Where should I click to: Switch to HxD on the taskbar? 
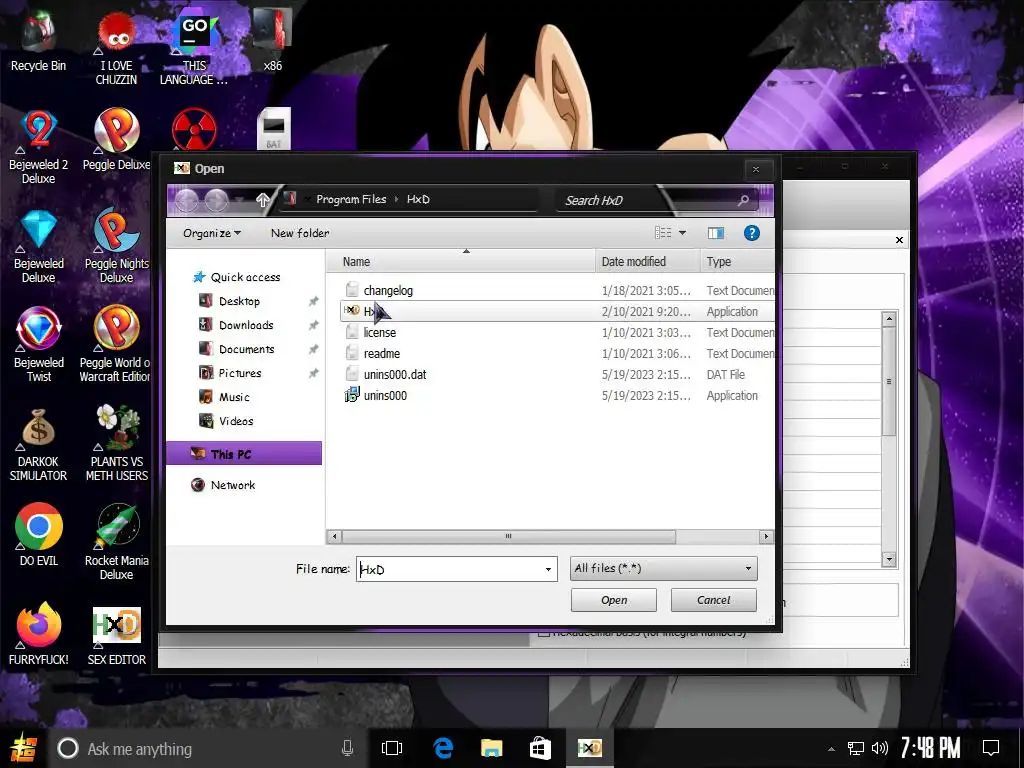589,748
